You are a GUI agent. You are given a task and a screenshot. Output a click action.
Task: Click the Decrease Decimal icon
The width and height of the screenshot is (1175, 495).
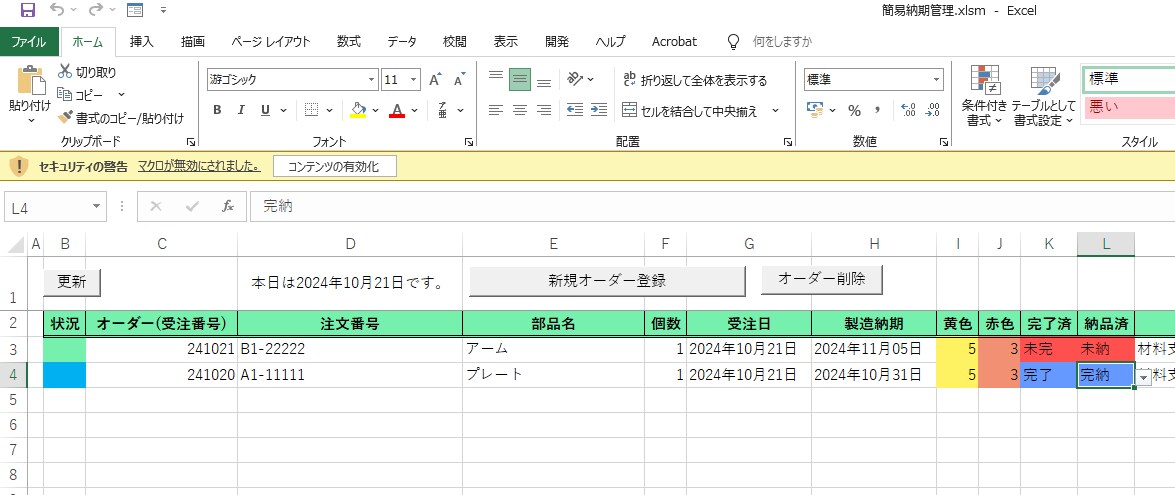(x=932, y=110)
